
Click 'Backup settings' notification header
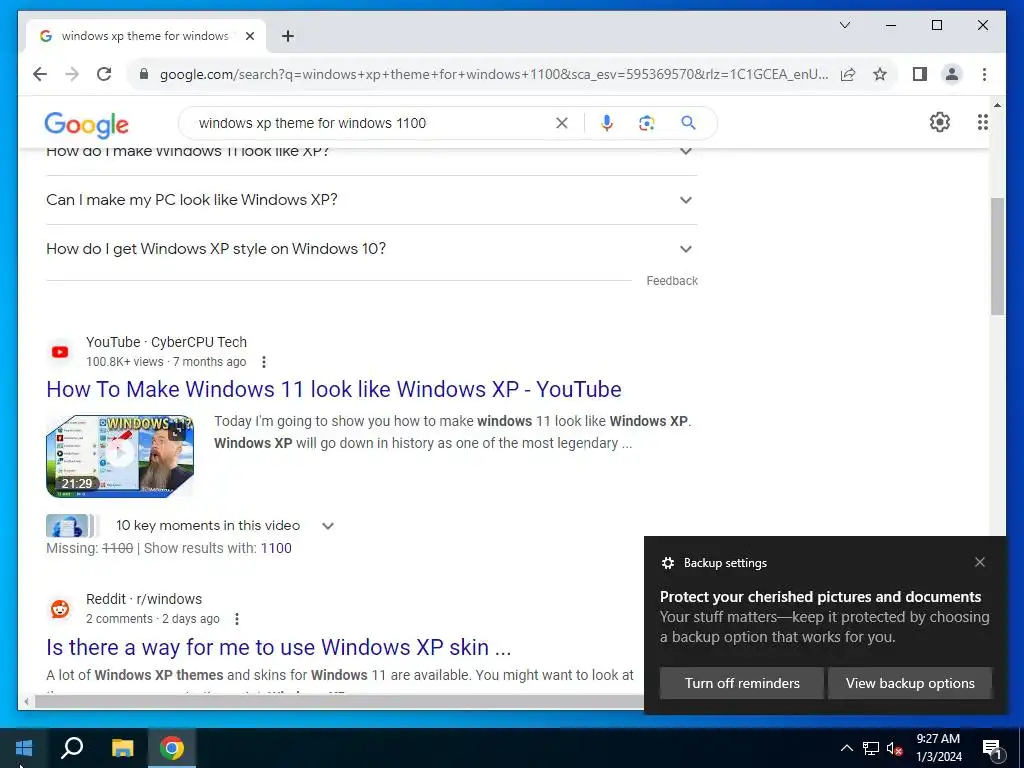(725, 563)
